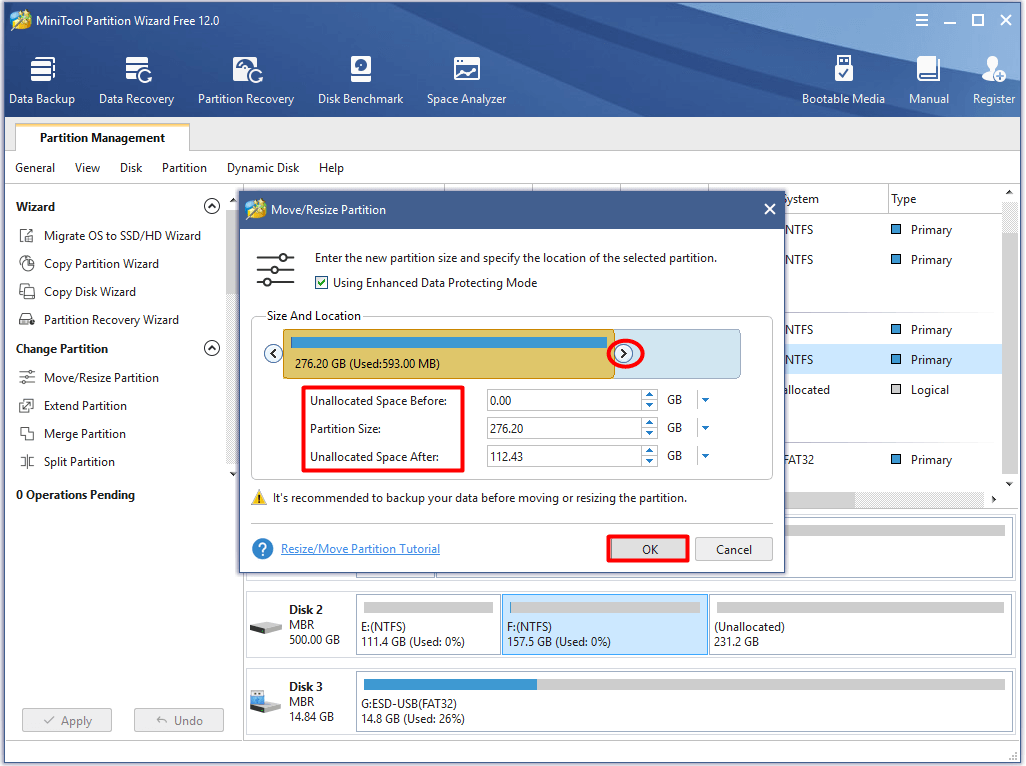This screenshot has height=766, width=1026.
Task: Decrease Partition Size value
Action: coord(649,434)
